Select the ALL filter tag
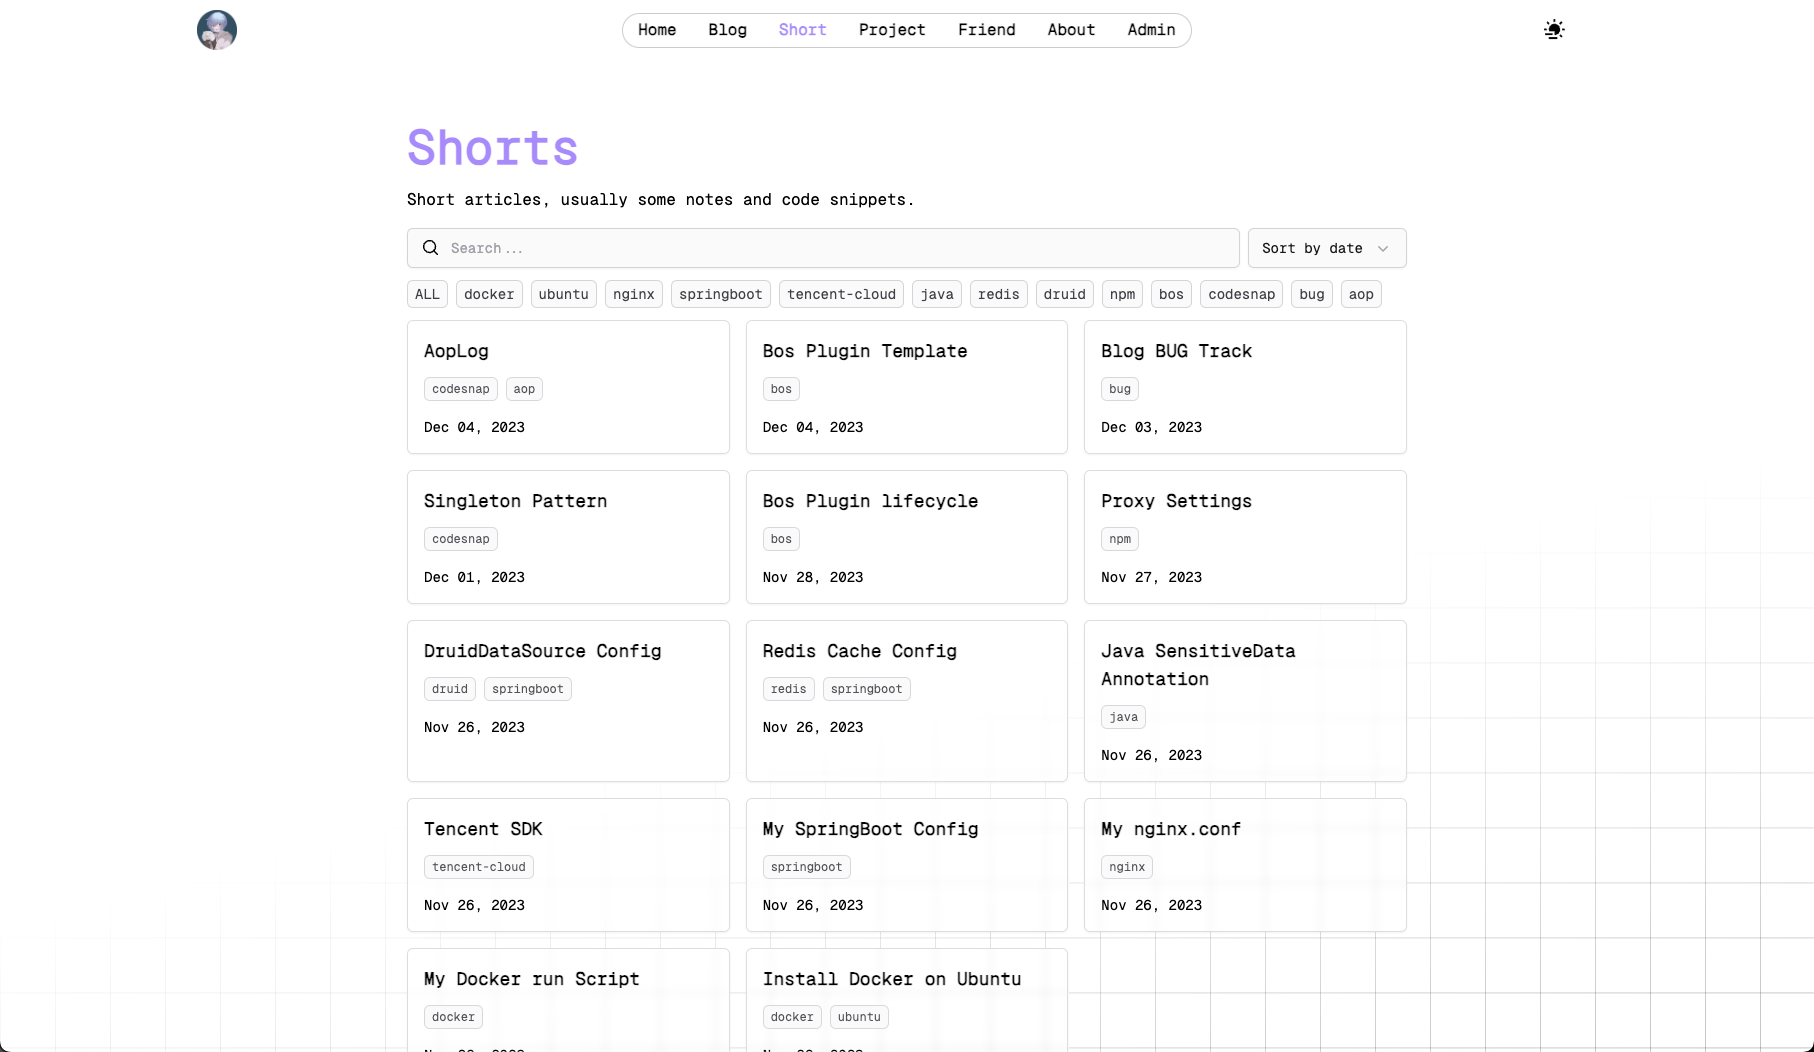 [427, 294]
